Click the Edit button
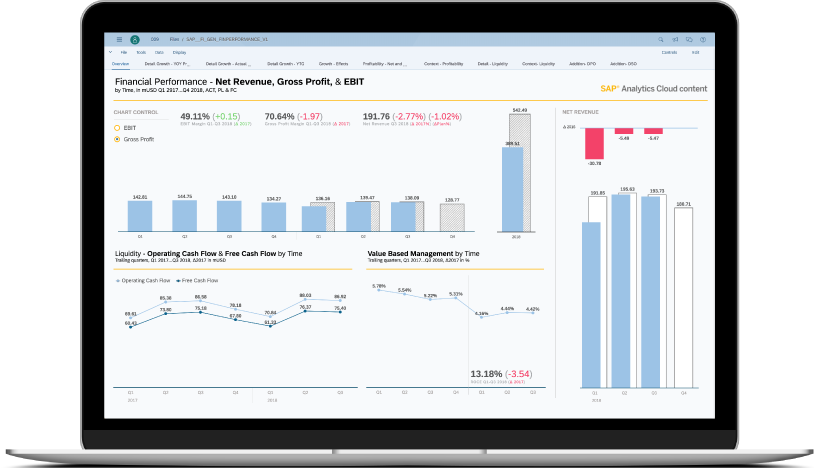This screenshot has height=468, width=814. click(x=695, y=52)
